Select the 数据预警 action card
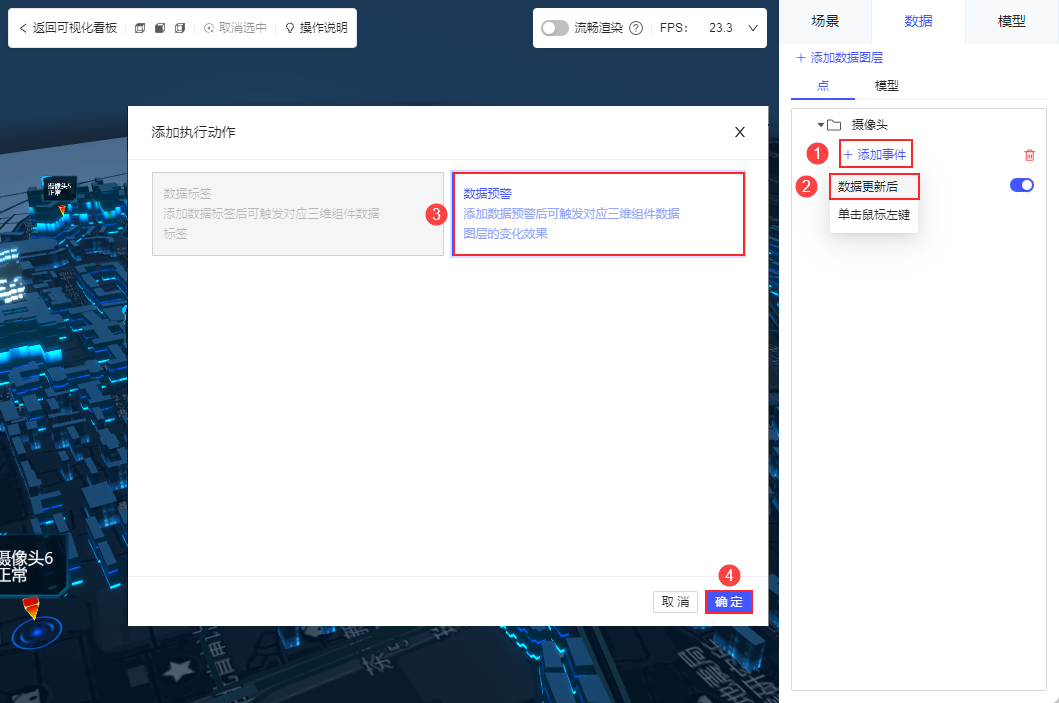 pyautogui.click(x=598, y=214)
